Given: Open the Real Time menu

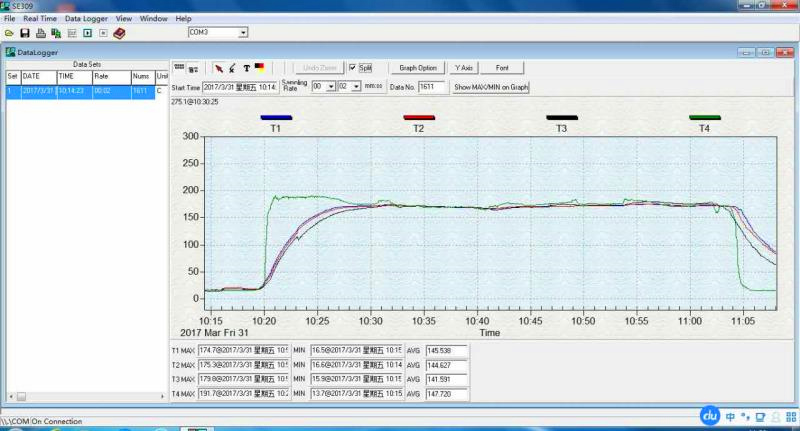Looking at the screenshot, I should [x=40, y=18].
